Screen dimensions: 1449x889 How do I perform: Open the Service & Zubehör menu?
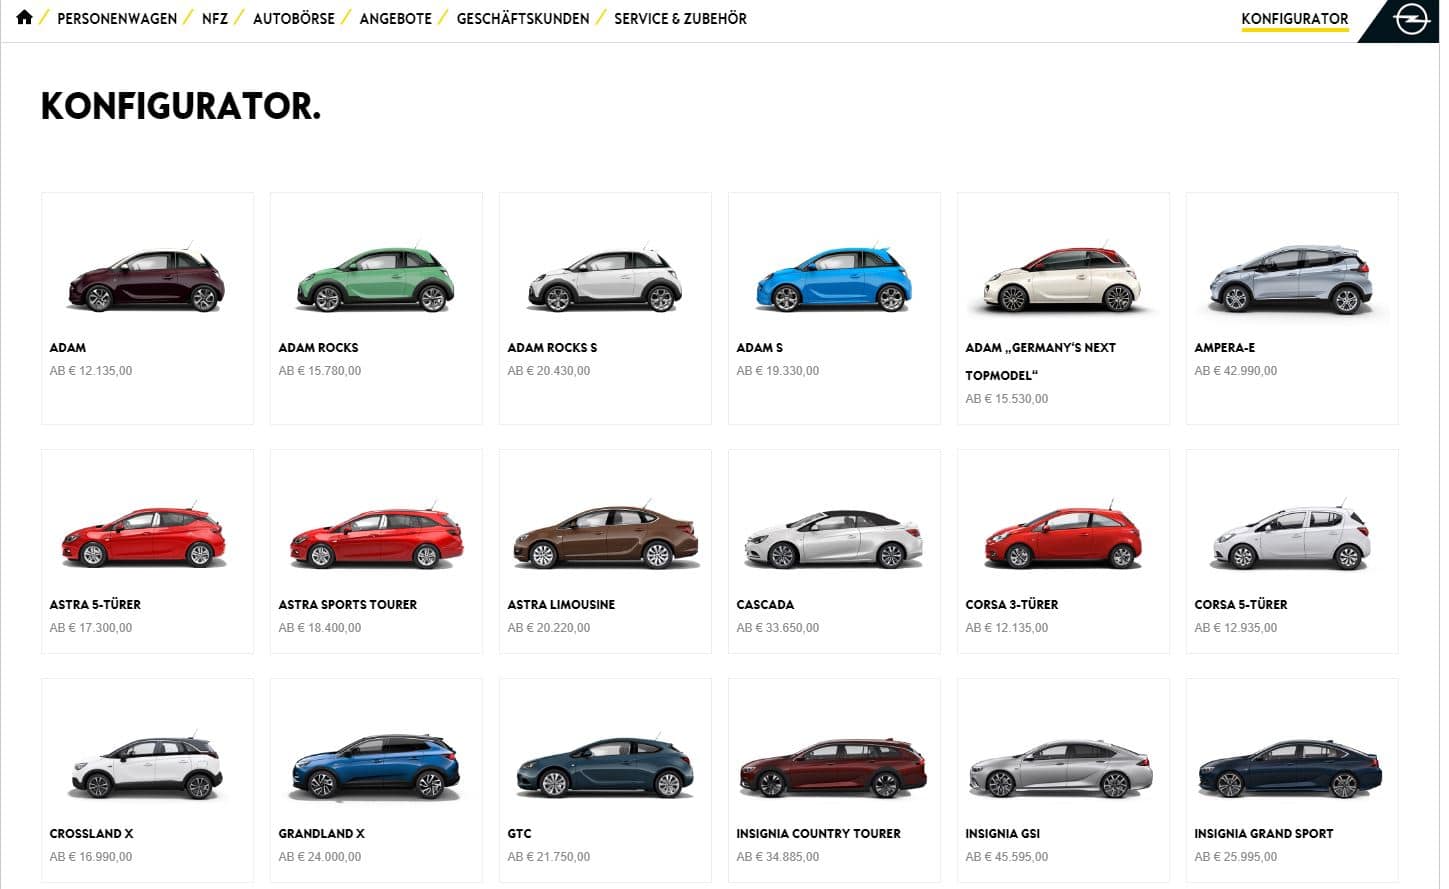[680, 18]
